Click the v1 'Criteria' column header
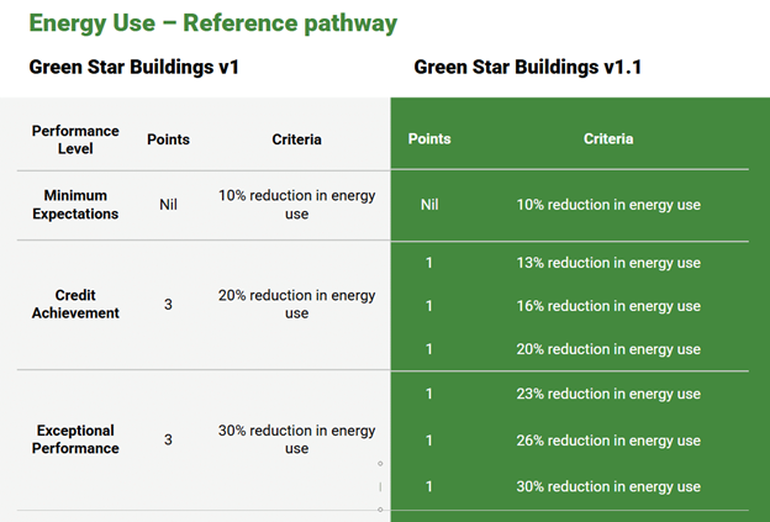770x522 pixels. pyautogui.click(x=297, y=139)
